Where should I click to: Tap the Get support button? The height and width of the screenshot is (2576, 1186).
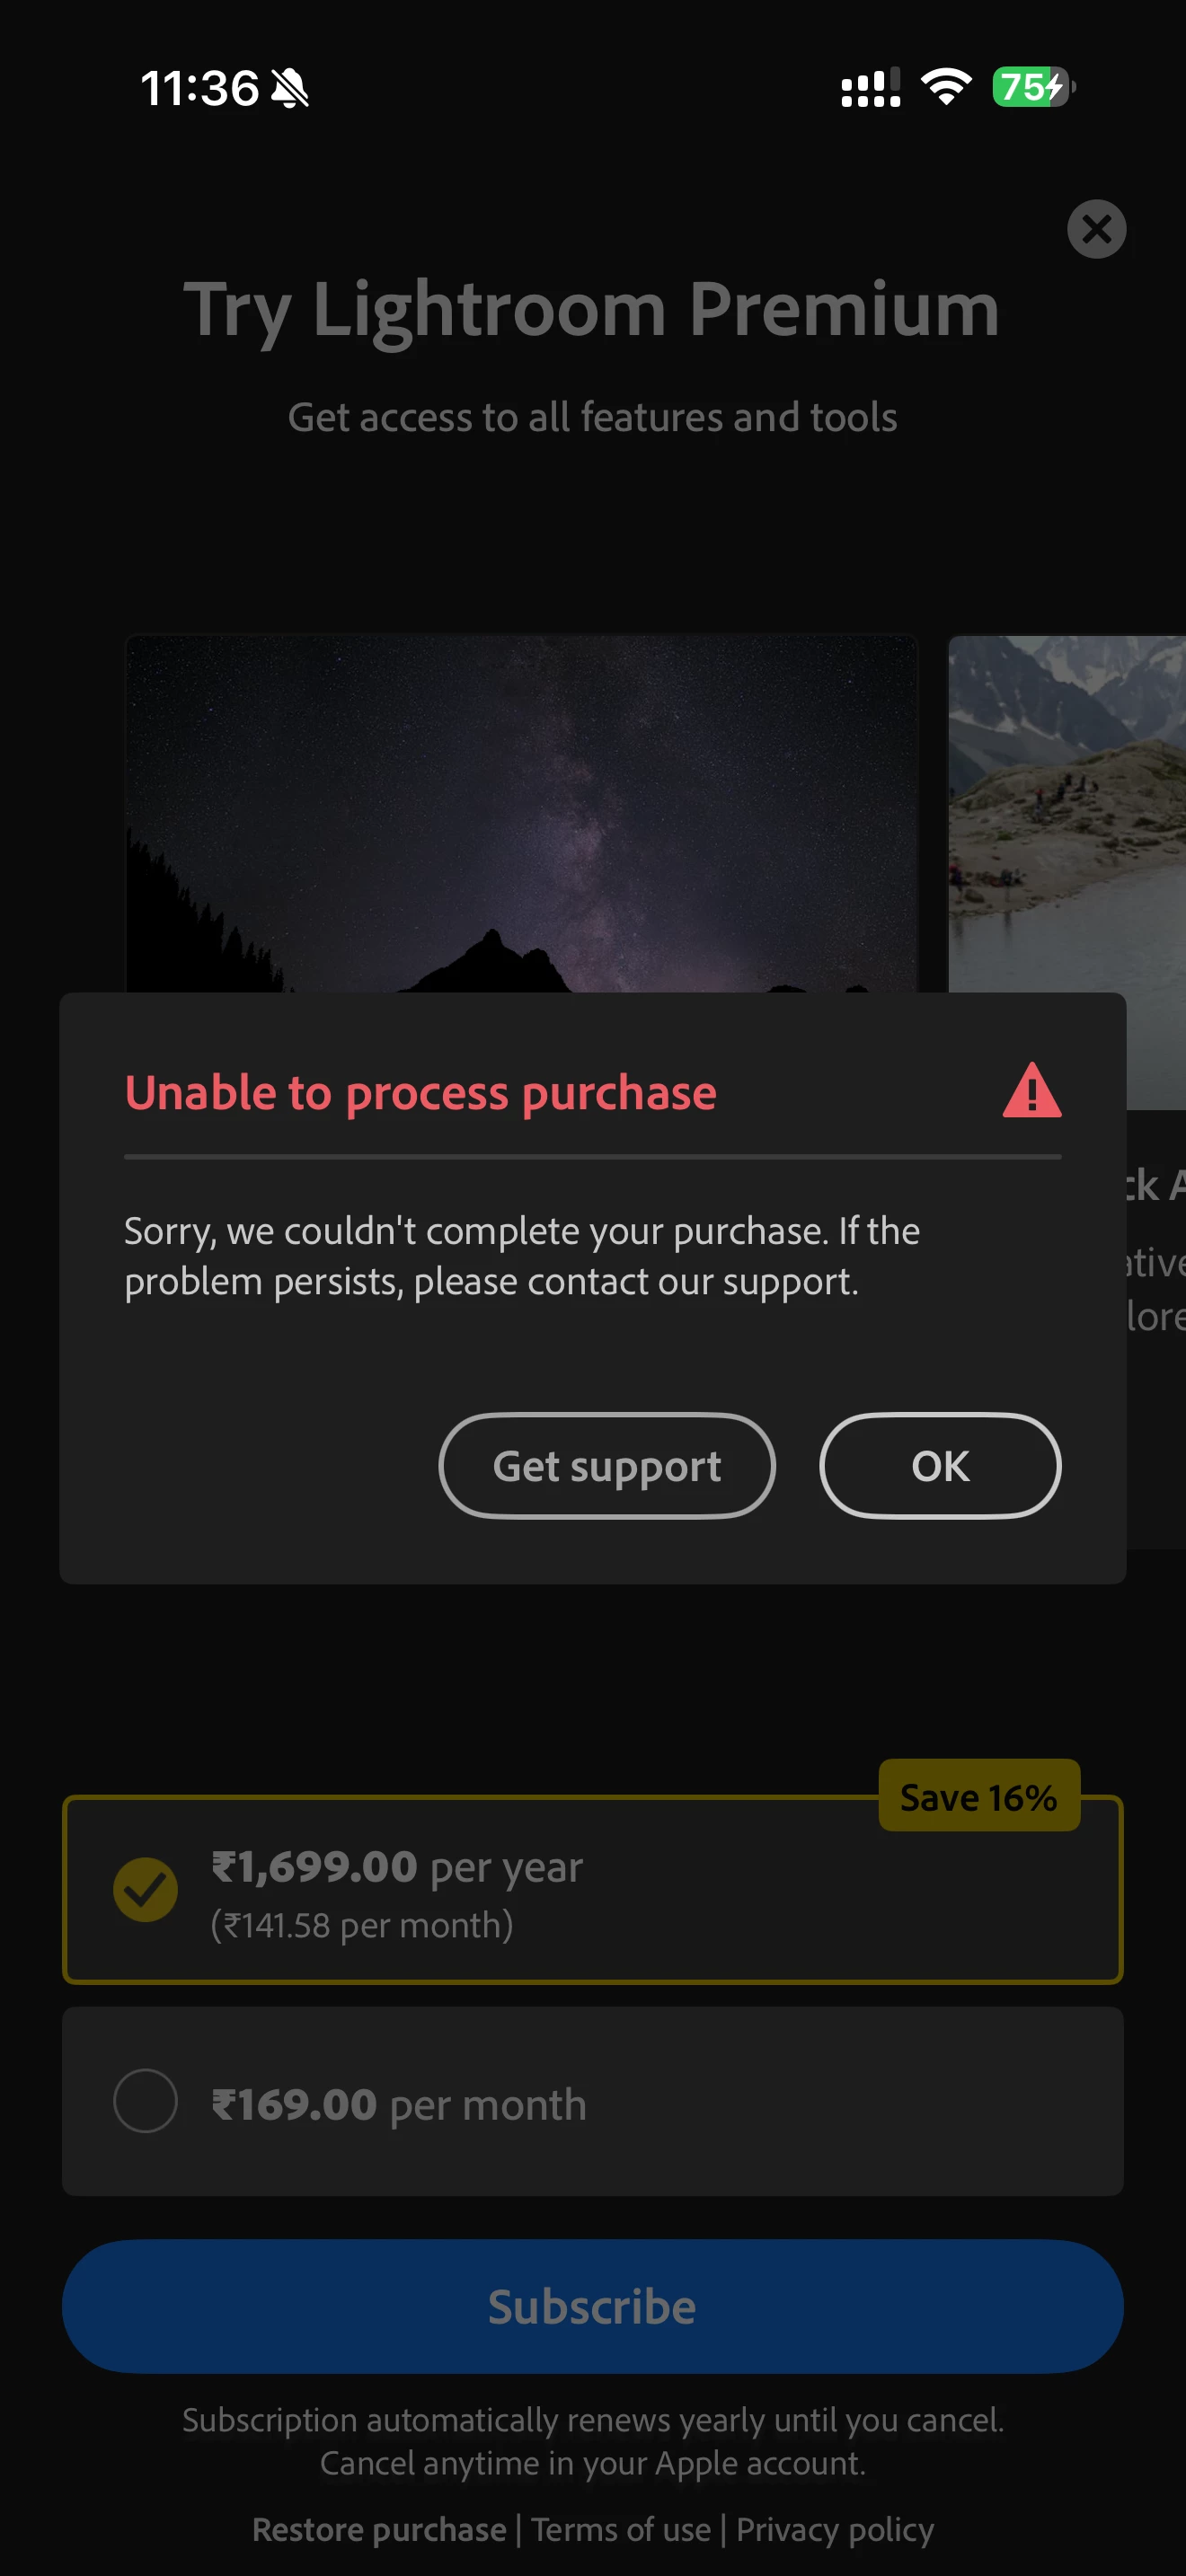click(606, 1465)
